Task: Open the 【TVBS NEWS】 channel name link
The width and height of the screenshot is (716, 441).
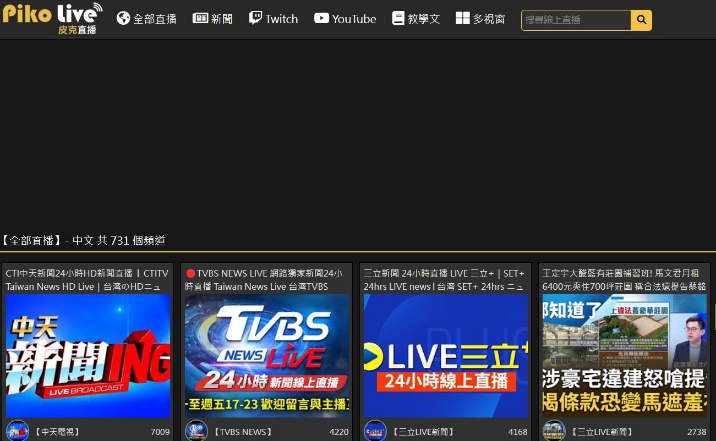Action: click(x=243, y=432)
